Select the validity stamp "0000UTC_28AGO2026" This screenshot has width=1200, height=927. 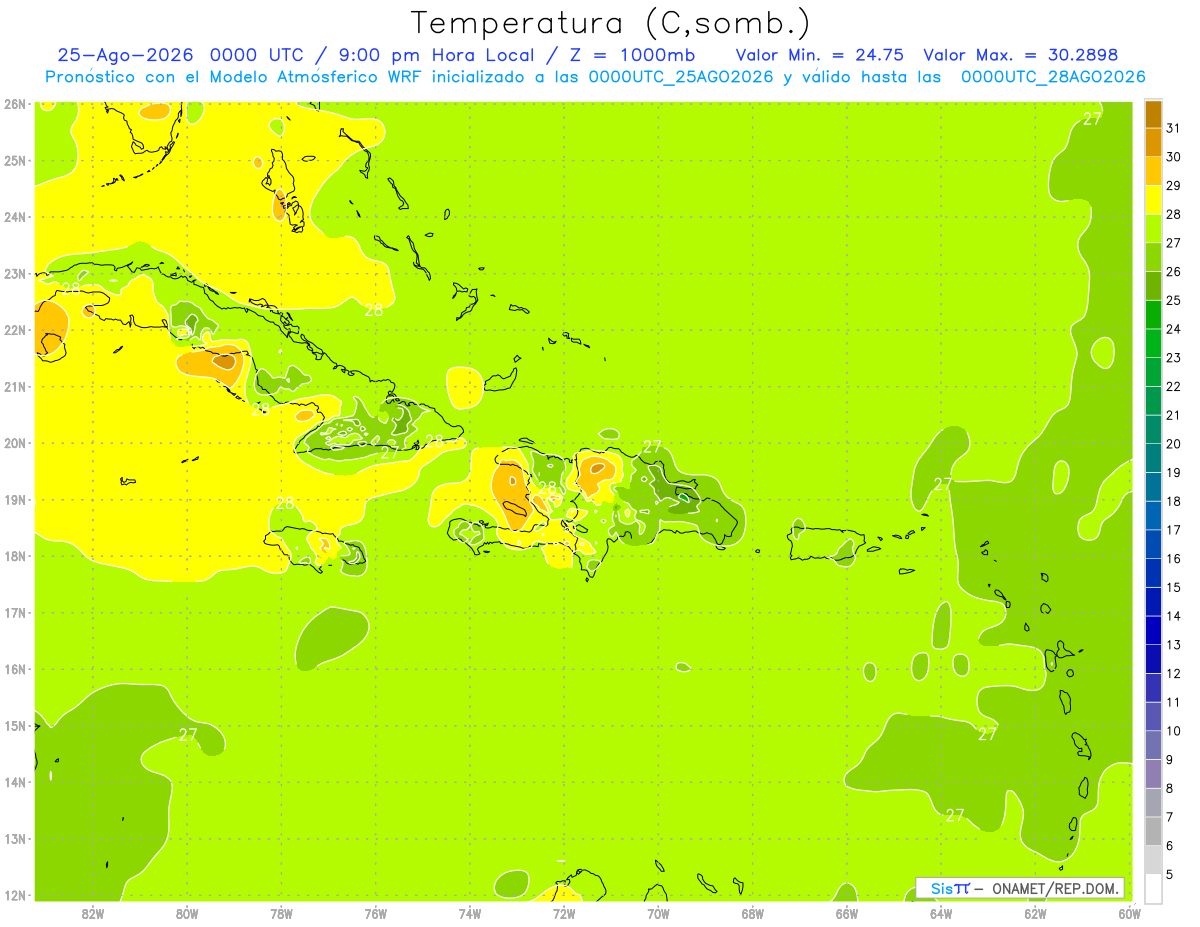[x=1053, y=77]
